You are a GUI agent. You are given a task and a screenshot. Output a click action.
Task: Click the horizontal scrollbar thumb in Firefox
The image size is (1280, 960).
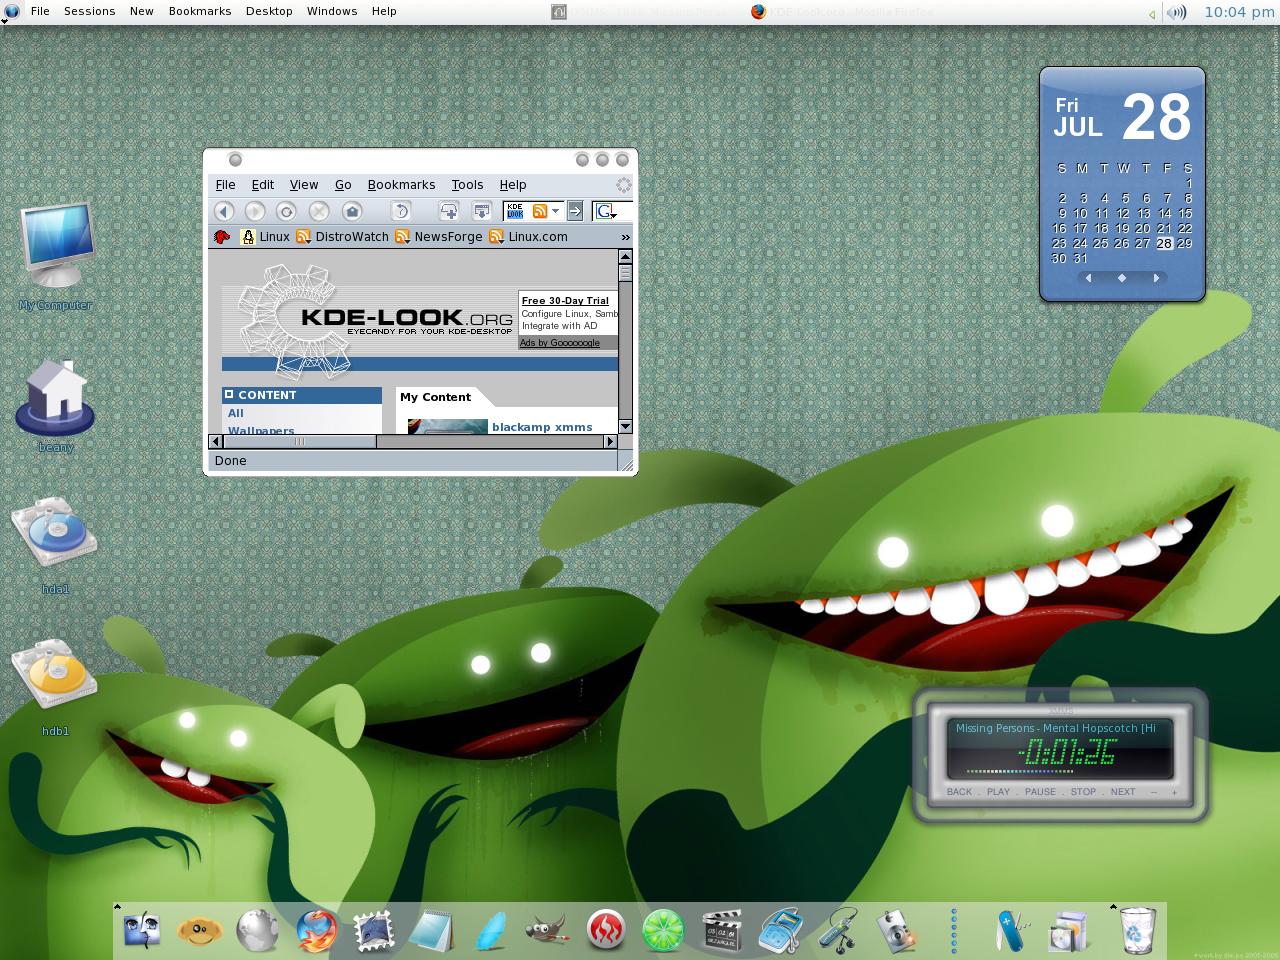(x=299, y=441)
